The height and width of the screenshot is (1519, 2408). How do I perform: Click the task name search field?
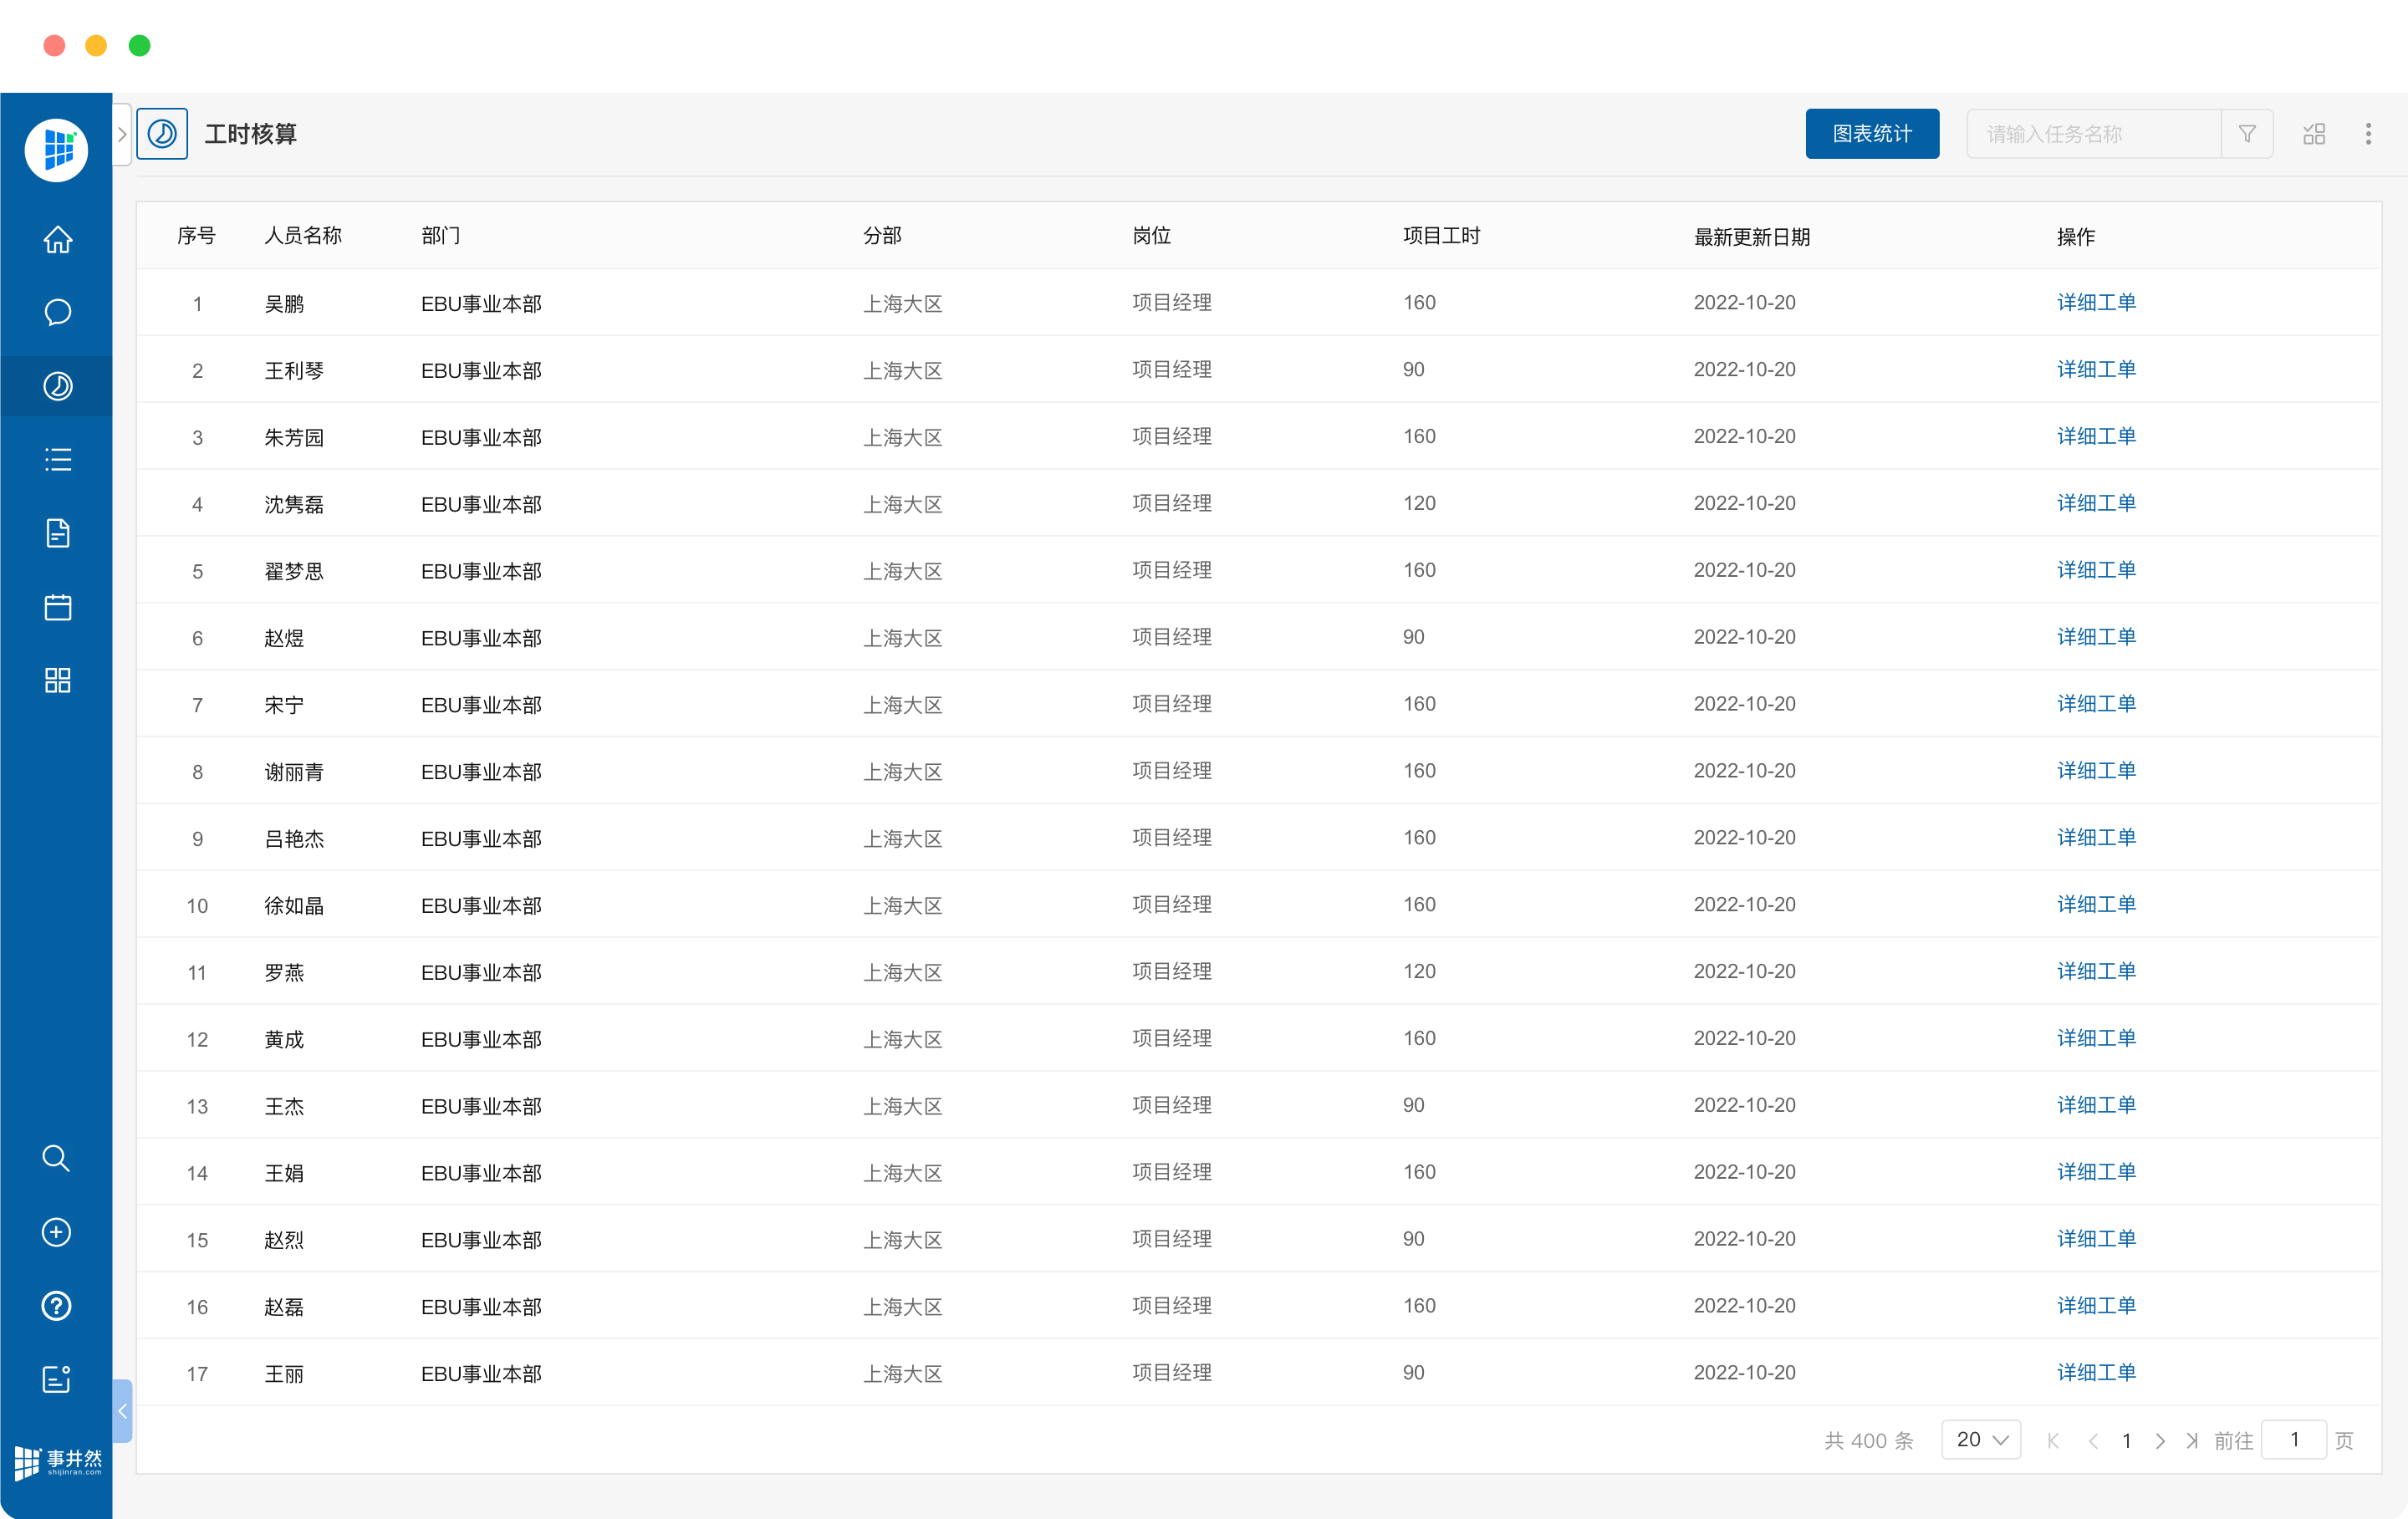click(x=2092, y=134)
